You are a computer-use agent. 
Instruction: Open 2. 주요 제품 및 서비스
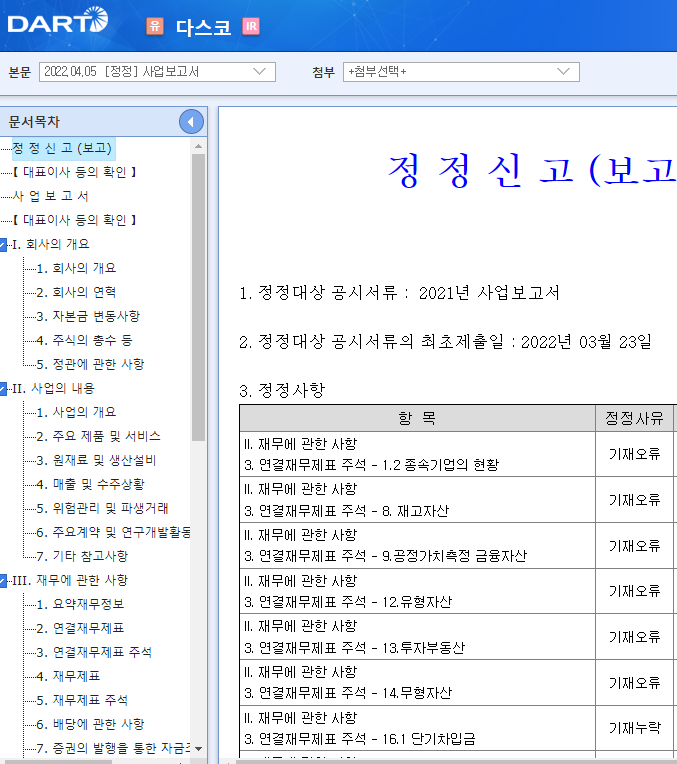pos(98,436)
